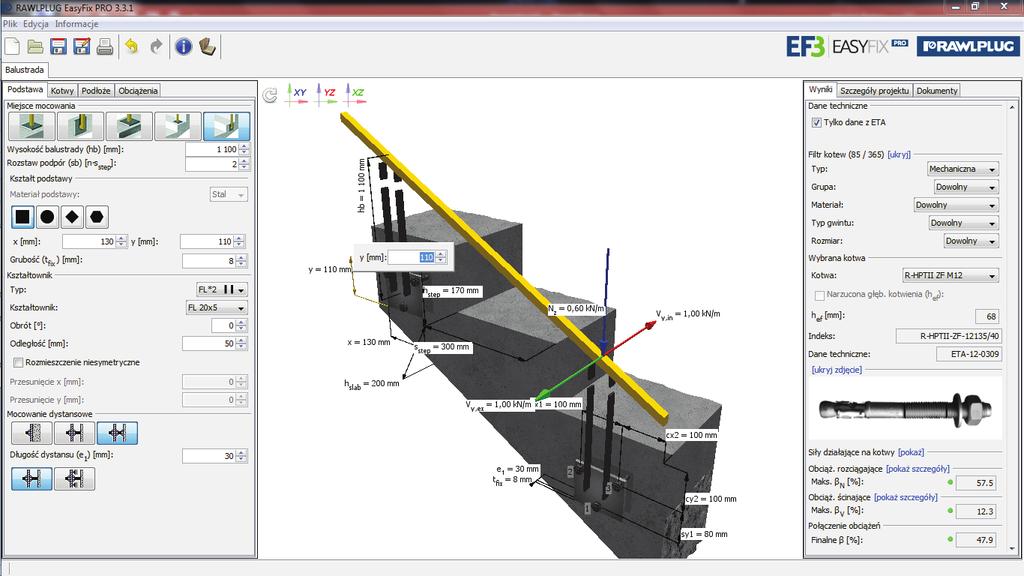Click the ukryj link beside Filtr kotew
Image resolution: width=1024 pixels, height=576 pixels.
pyautogui.click(x=899, y=155)
